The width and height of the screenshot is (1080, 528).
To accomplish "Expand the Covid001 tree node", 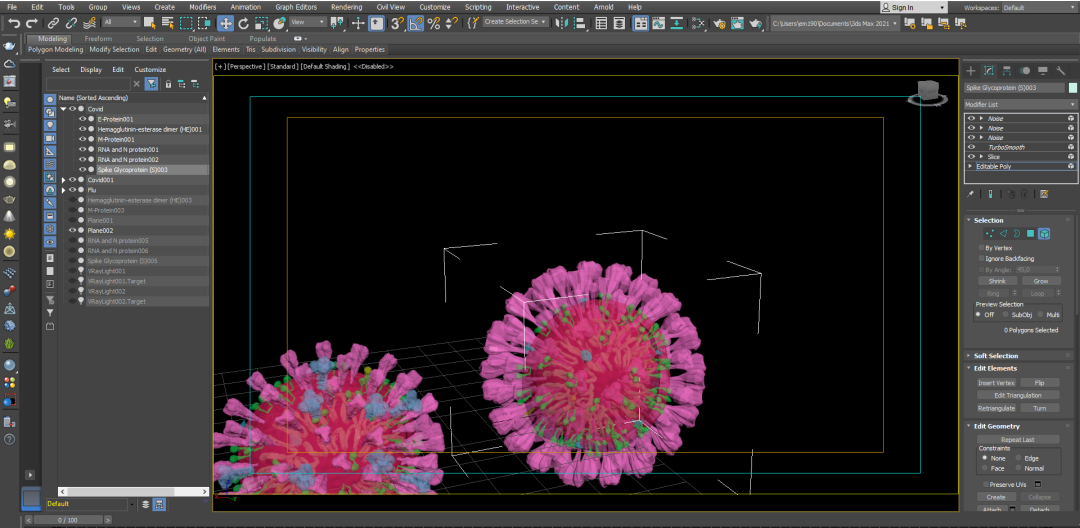I will pyautogui.click(x=64, y=180).
